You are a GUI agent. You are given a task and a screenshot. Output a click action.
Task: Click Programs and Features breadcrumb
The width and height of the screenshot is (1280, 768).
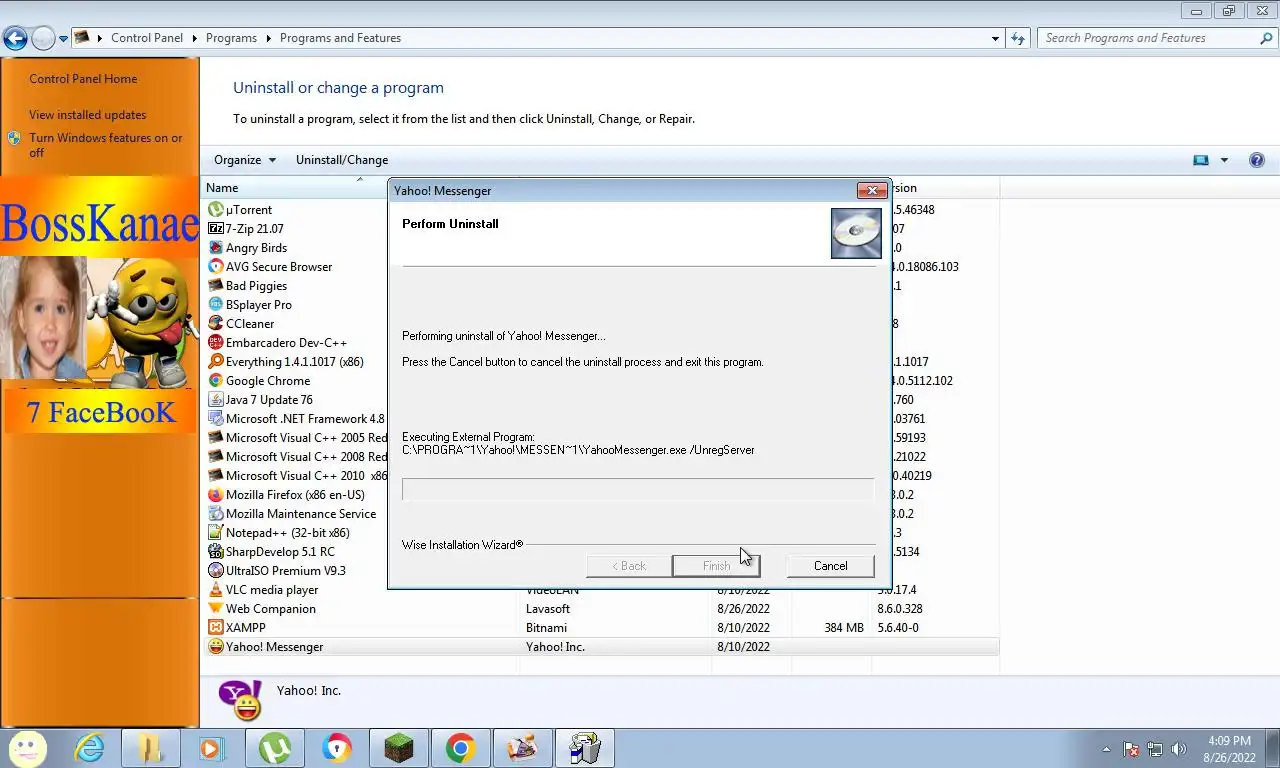(x=340, y=38)
